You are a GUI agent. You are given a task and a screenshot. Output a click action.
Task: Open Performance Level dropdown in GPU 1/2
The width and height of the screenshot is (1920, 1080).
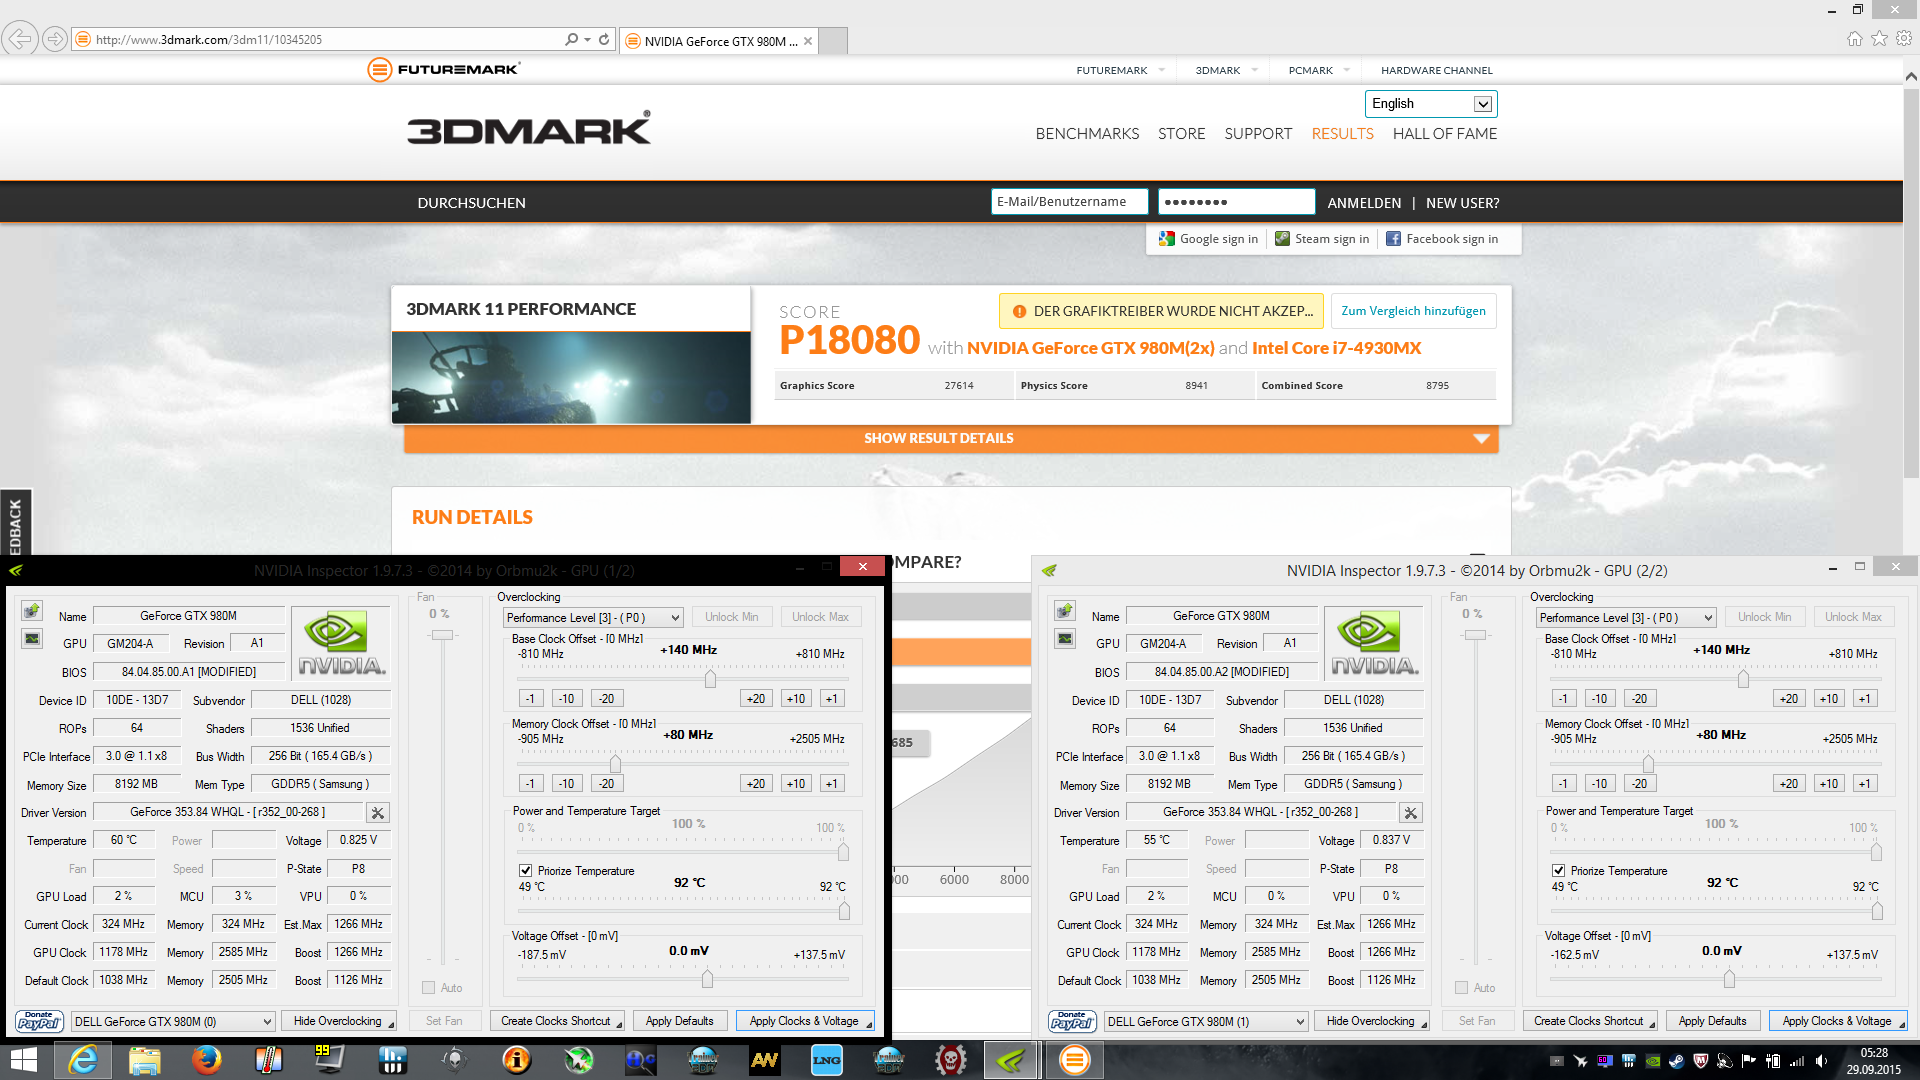coord(593,618)
